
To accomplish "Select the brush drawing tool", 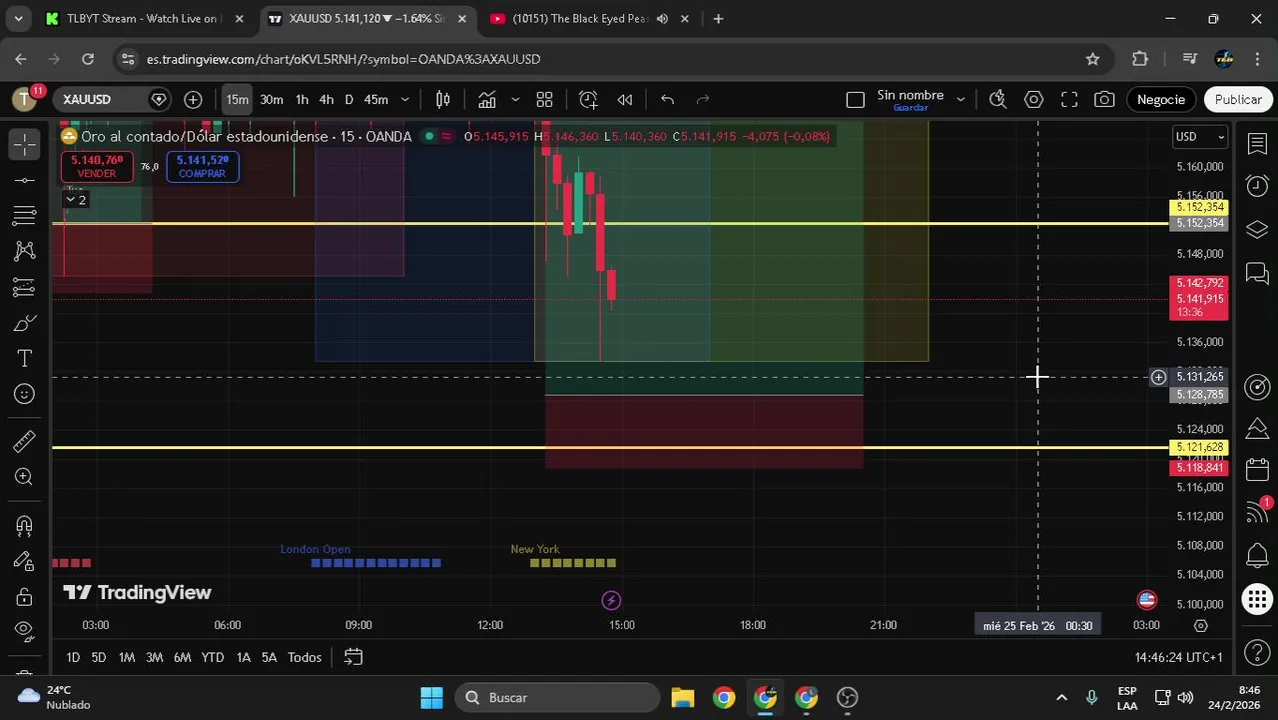I will coord(25,323).
